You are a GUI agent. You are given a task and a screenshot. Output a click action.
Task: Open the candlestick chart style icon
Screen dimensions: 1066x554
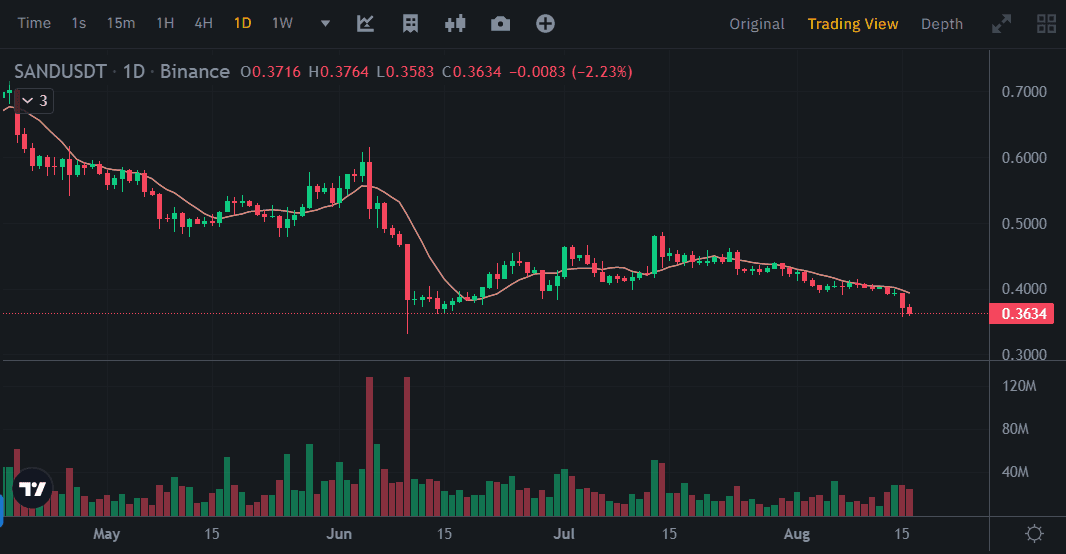[x=456, y=23]
